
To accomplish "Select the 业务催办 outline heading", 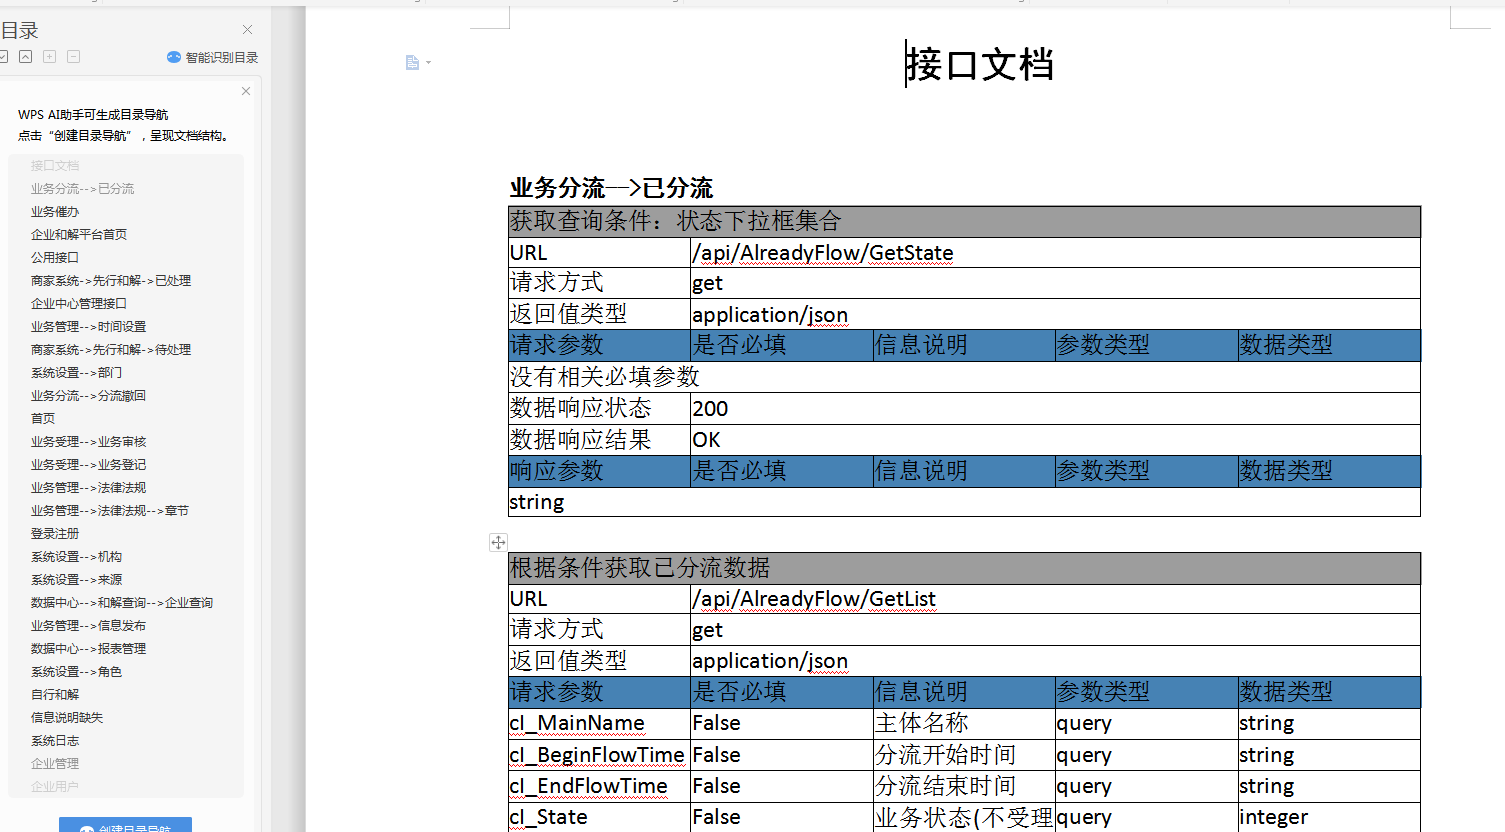I will (55, 211).
